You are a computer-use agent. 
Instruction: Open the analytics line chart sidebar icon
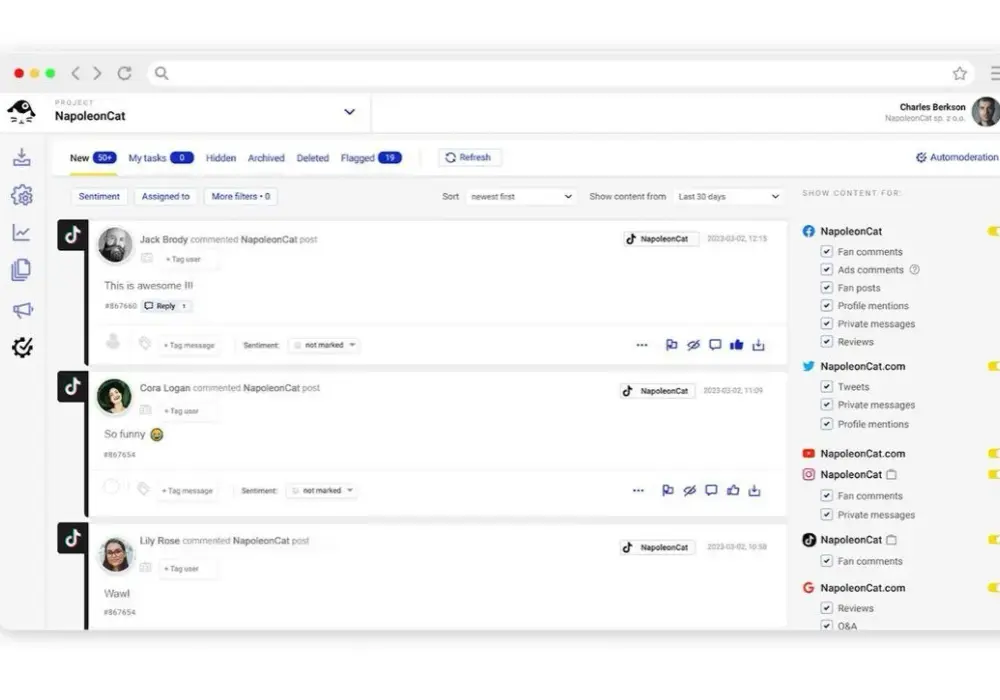(22, 233)
